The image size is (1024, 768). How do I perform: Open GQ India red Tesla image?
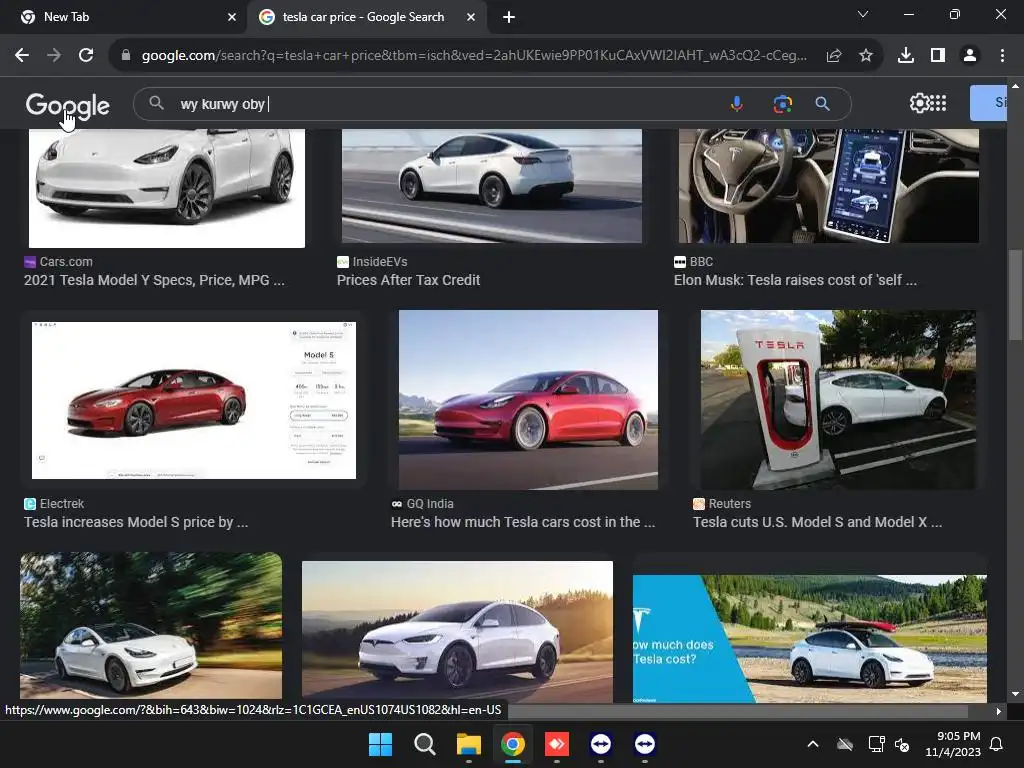click(x=528, y=400)
